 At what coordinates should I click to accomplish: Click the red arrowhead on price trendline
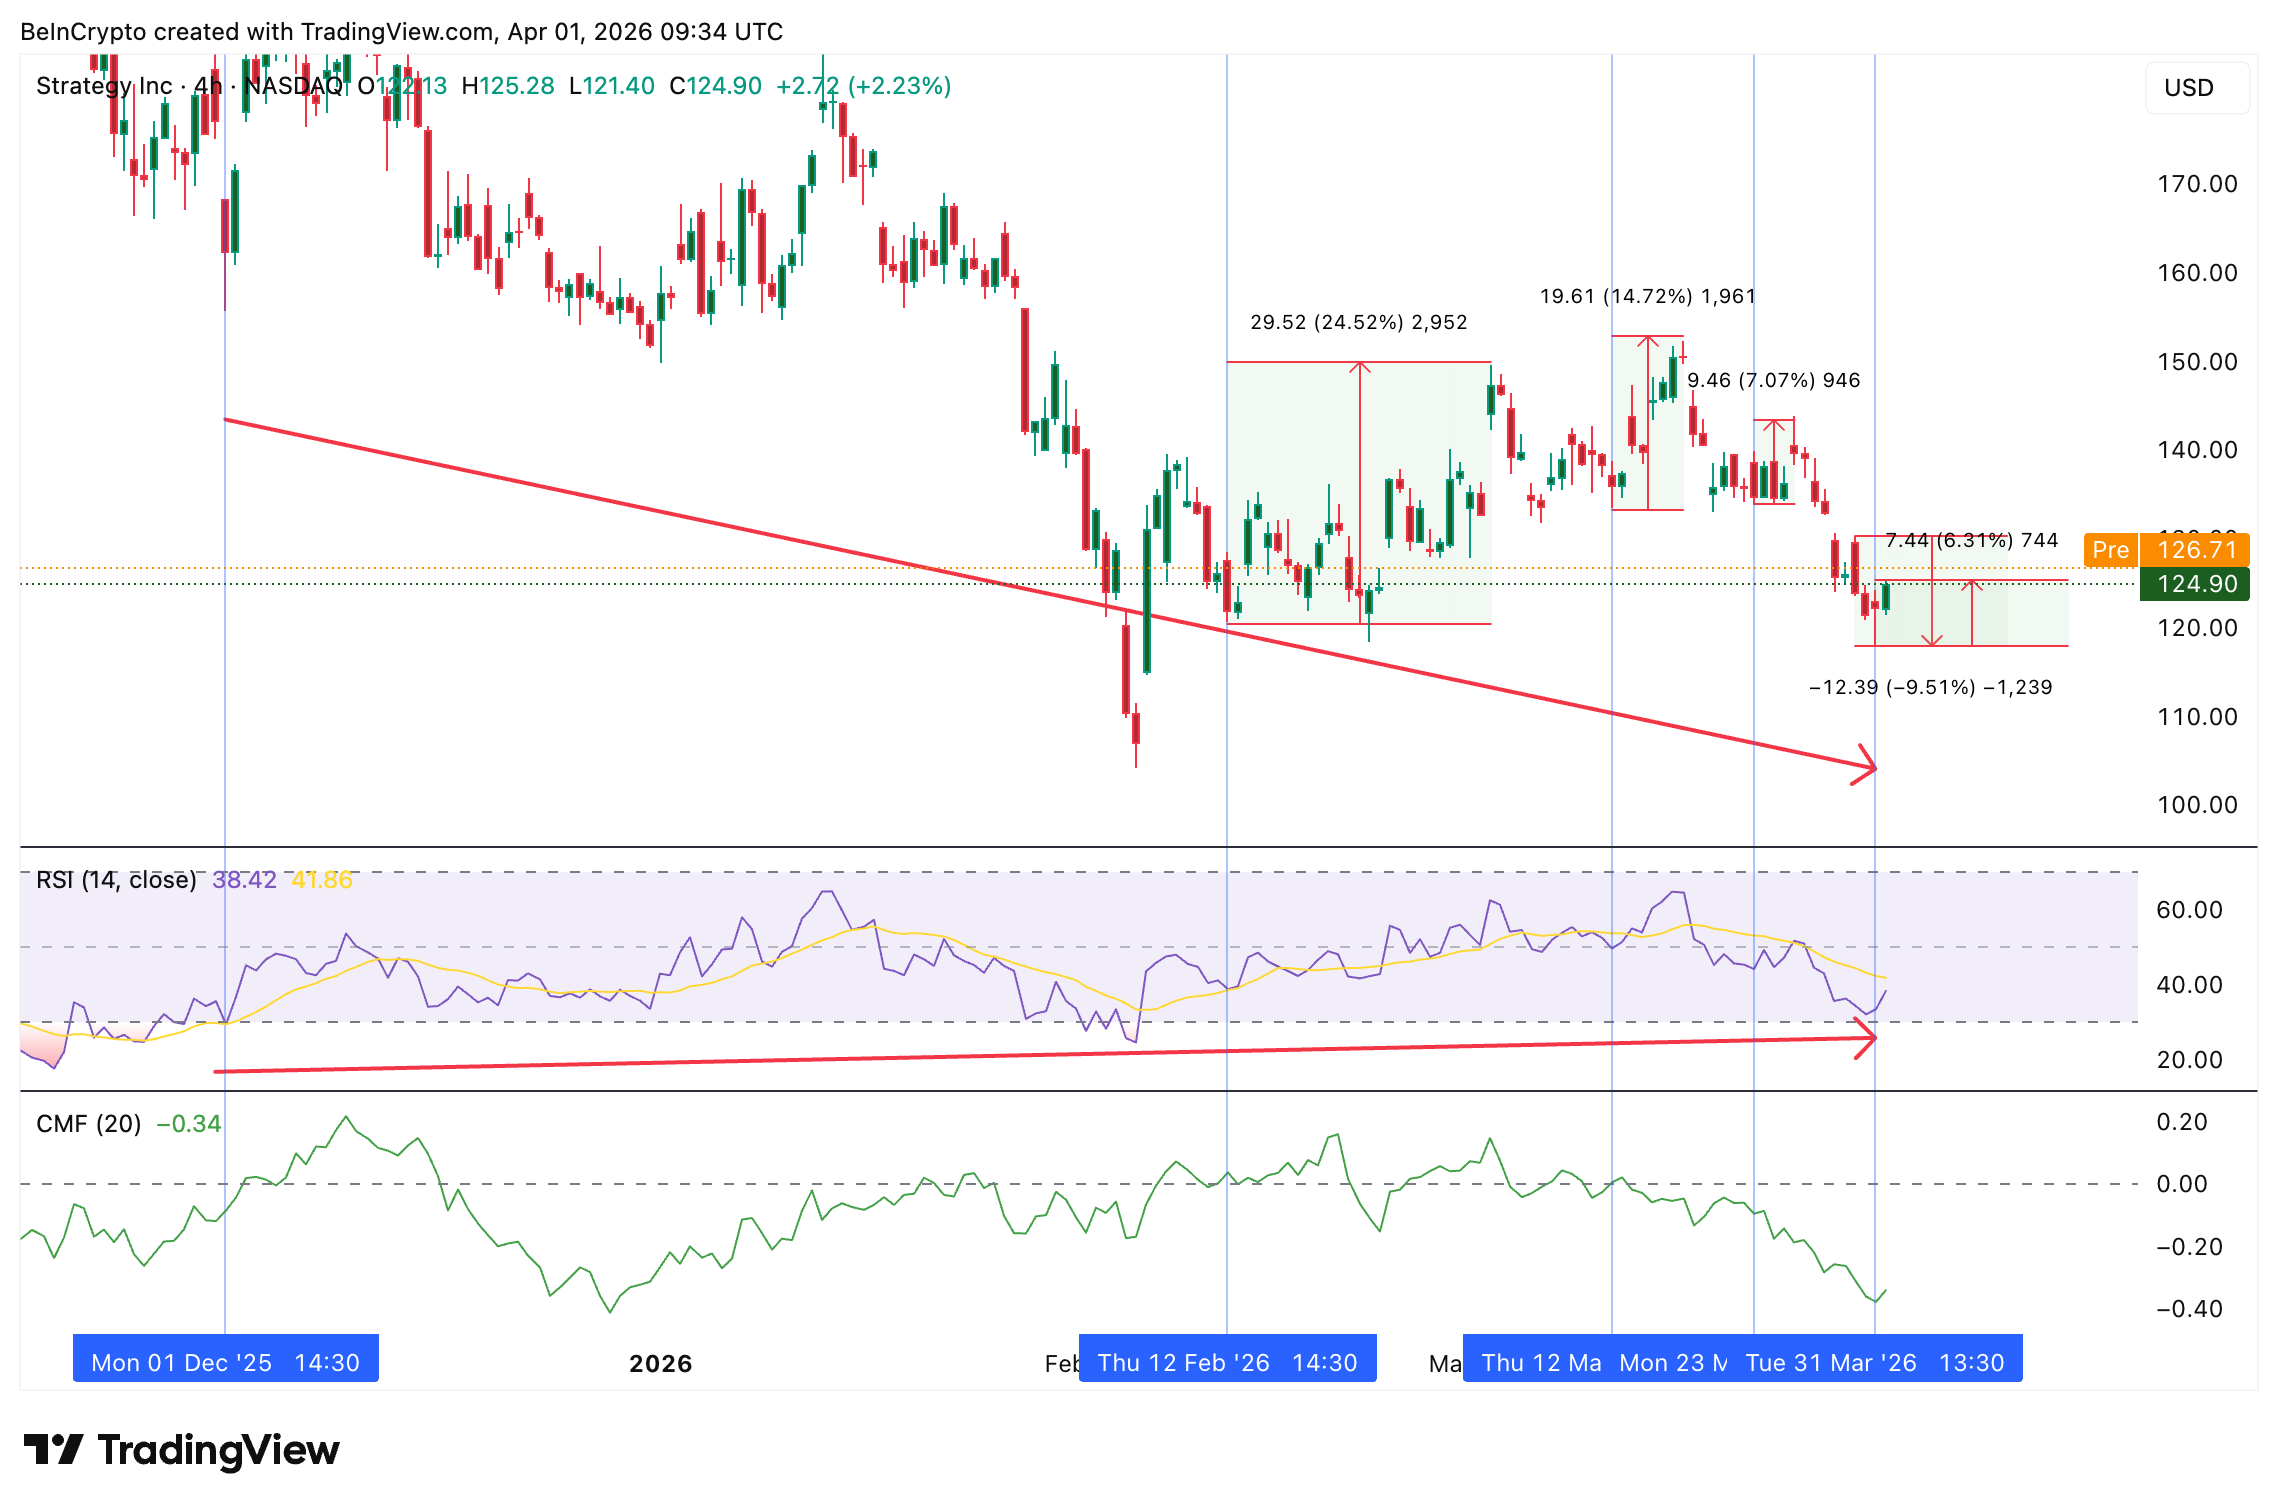click(x=1866, y=766)
